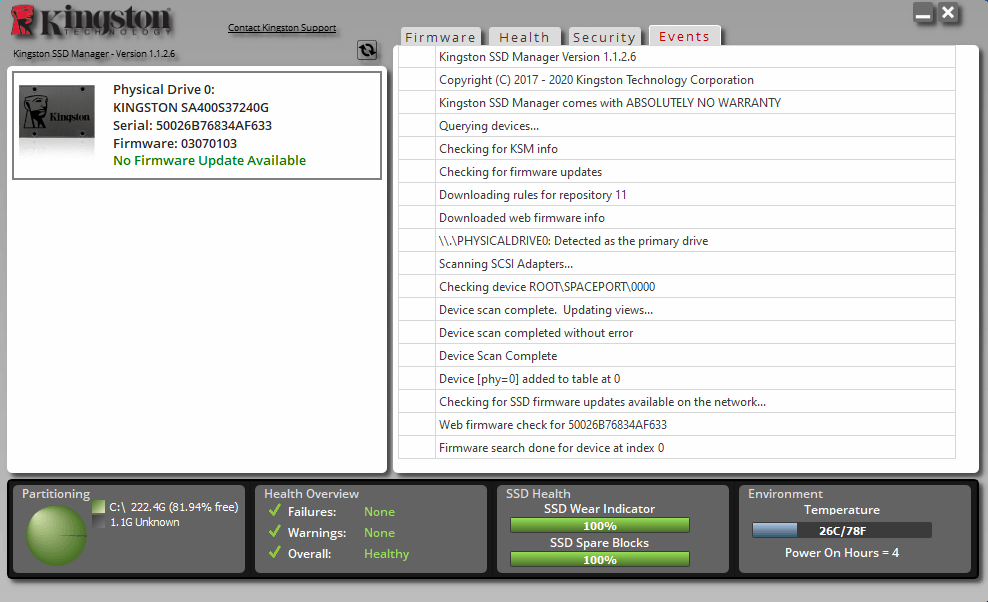The image size is (988, 602).
Task: Click the Overall Healthy status value
Action: pos(386,553)
